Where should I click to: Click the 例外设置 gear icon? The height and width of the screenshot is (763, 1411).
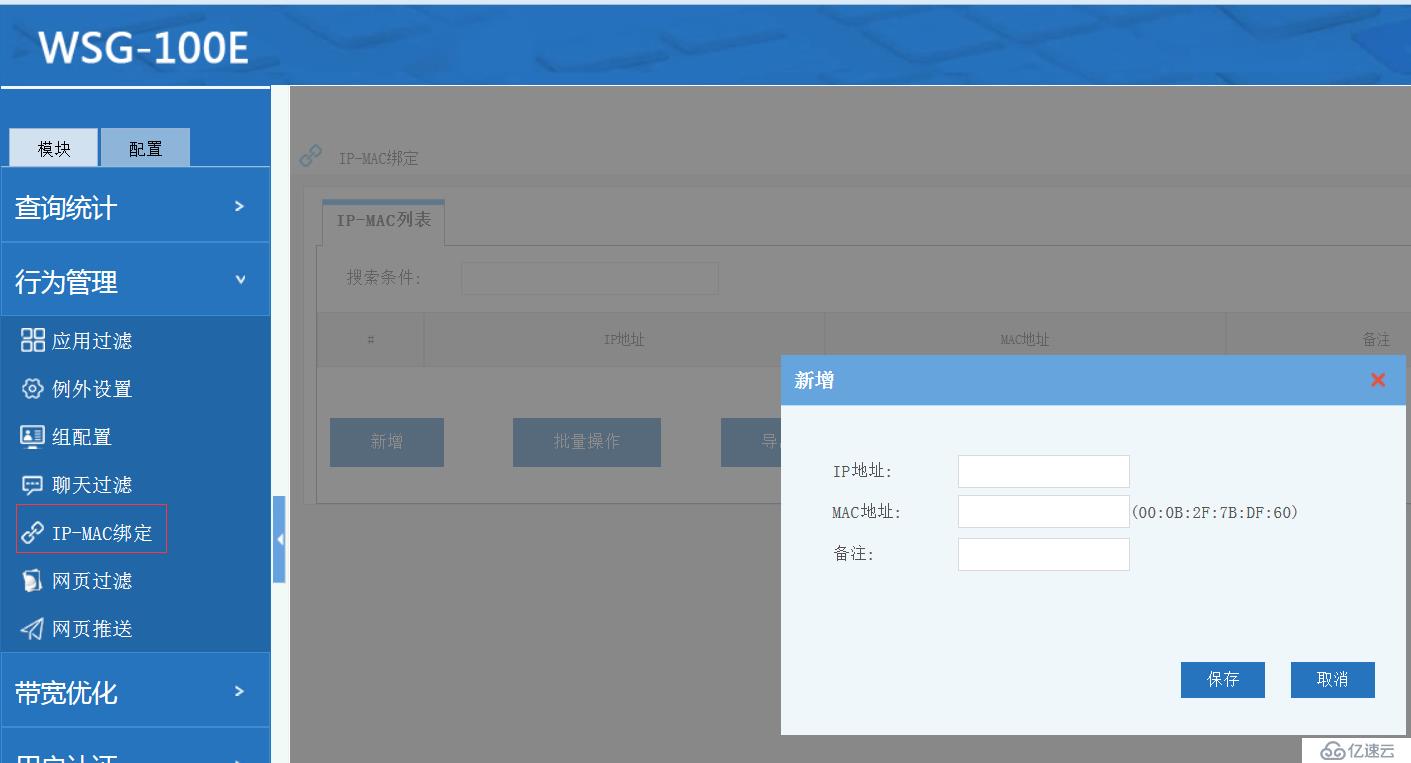click(33, 388)
